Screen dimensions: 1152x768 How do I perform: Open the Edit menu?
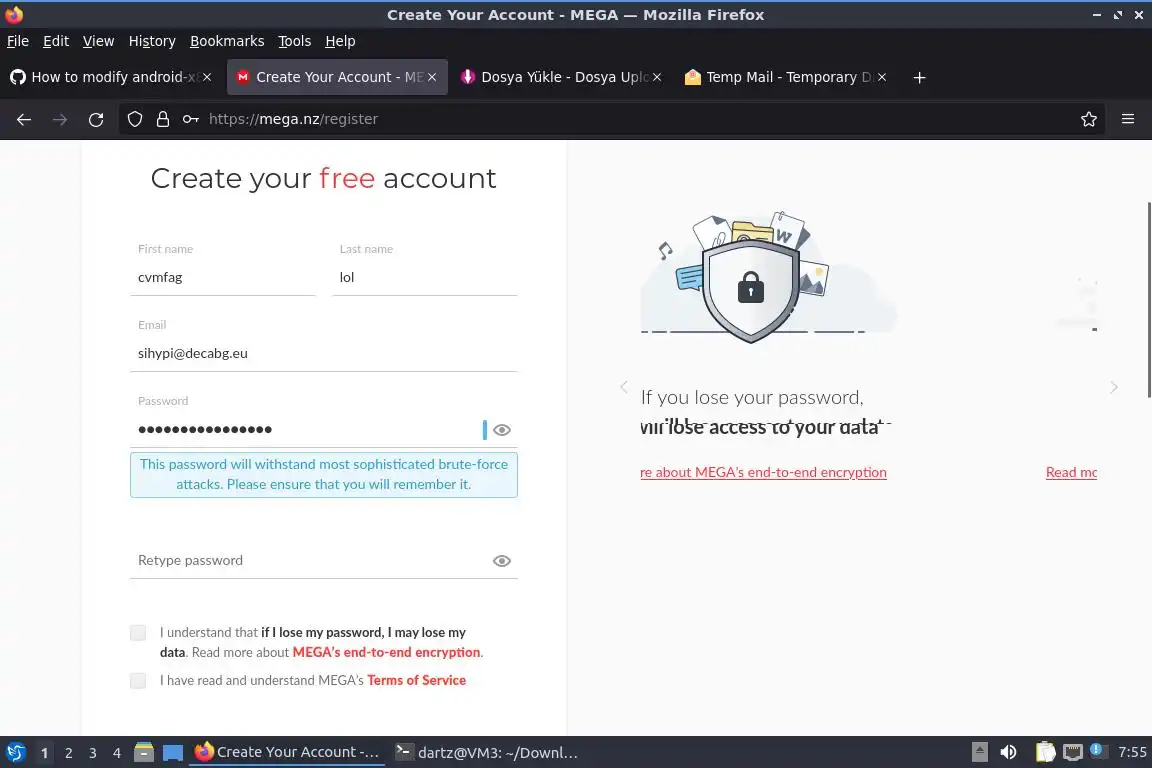56,41
